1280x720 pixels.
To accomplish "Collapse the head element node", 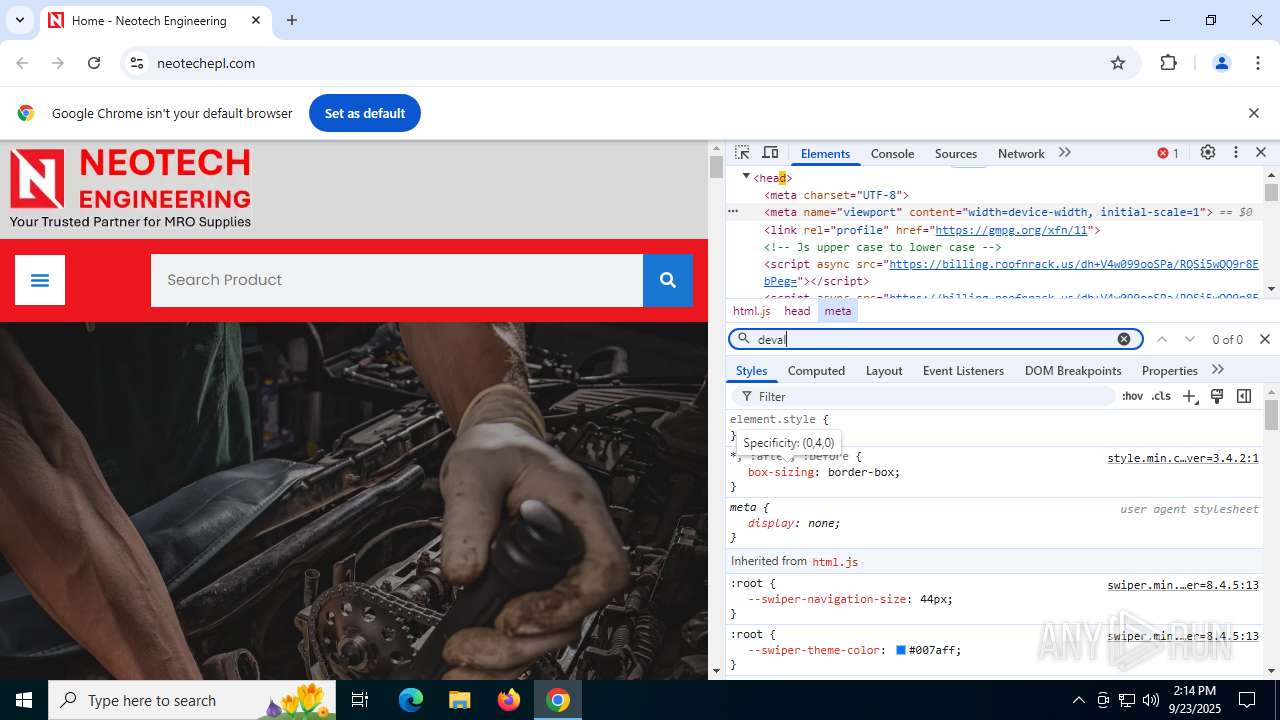I will click(x=746, y=177).
